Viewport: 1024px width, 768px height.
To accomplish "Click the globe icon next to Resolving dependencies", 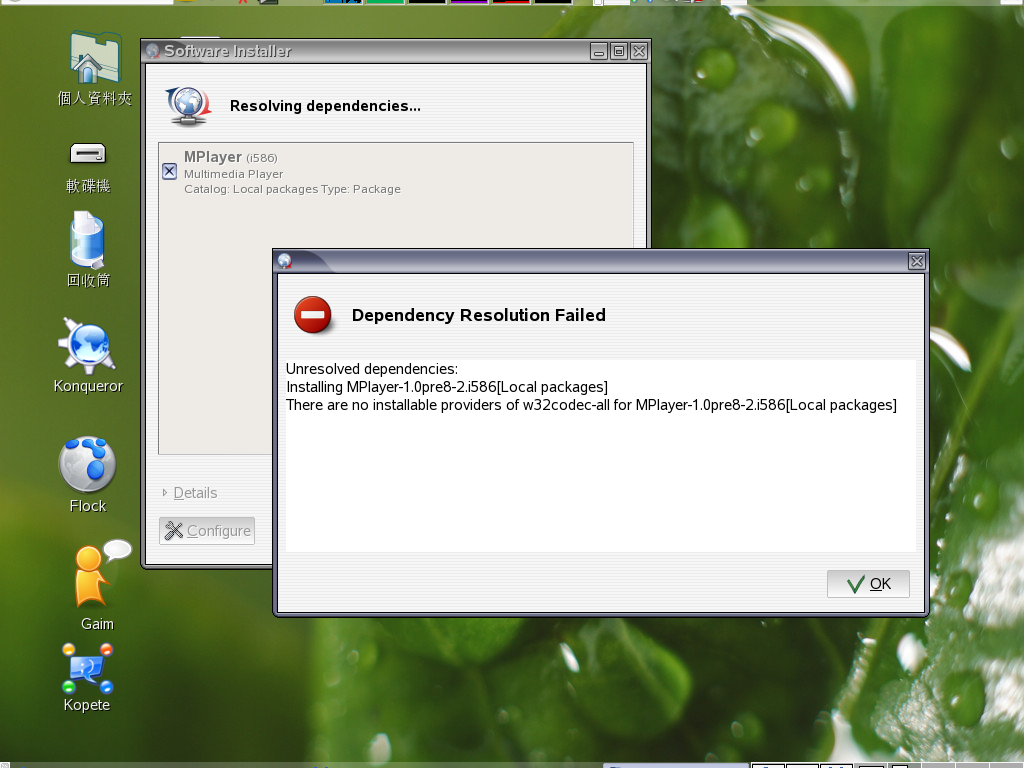I will click(x=188, y=106).
